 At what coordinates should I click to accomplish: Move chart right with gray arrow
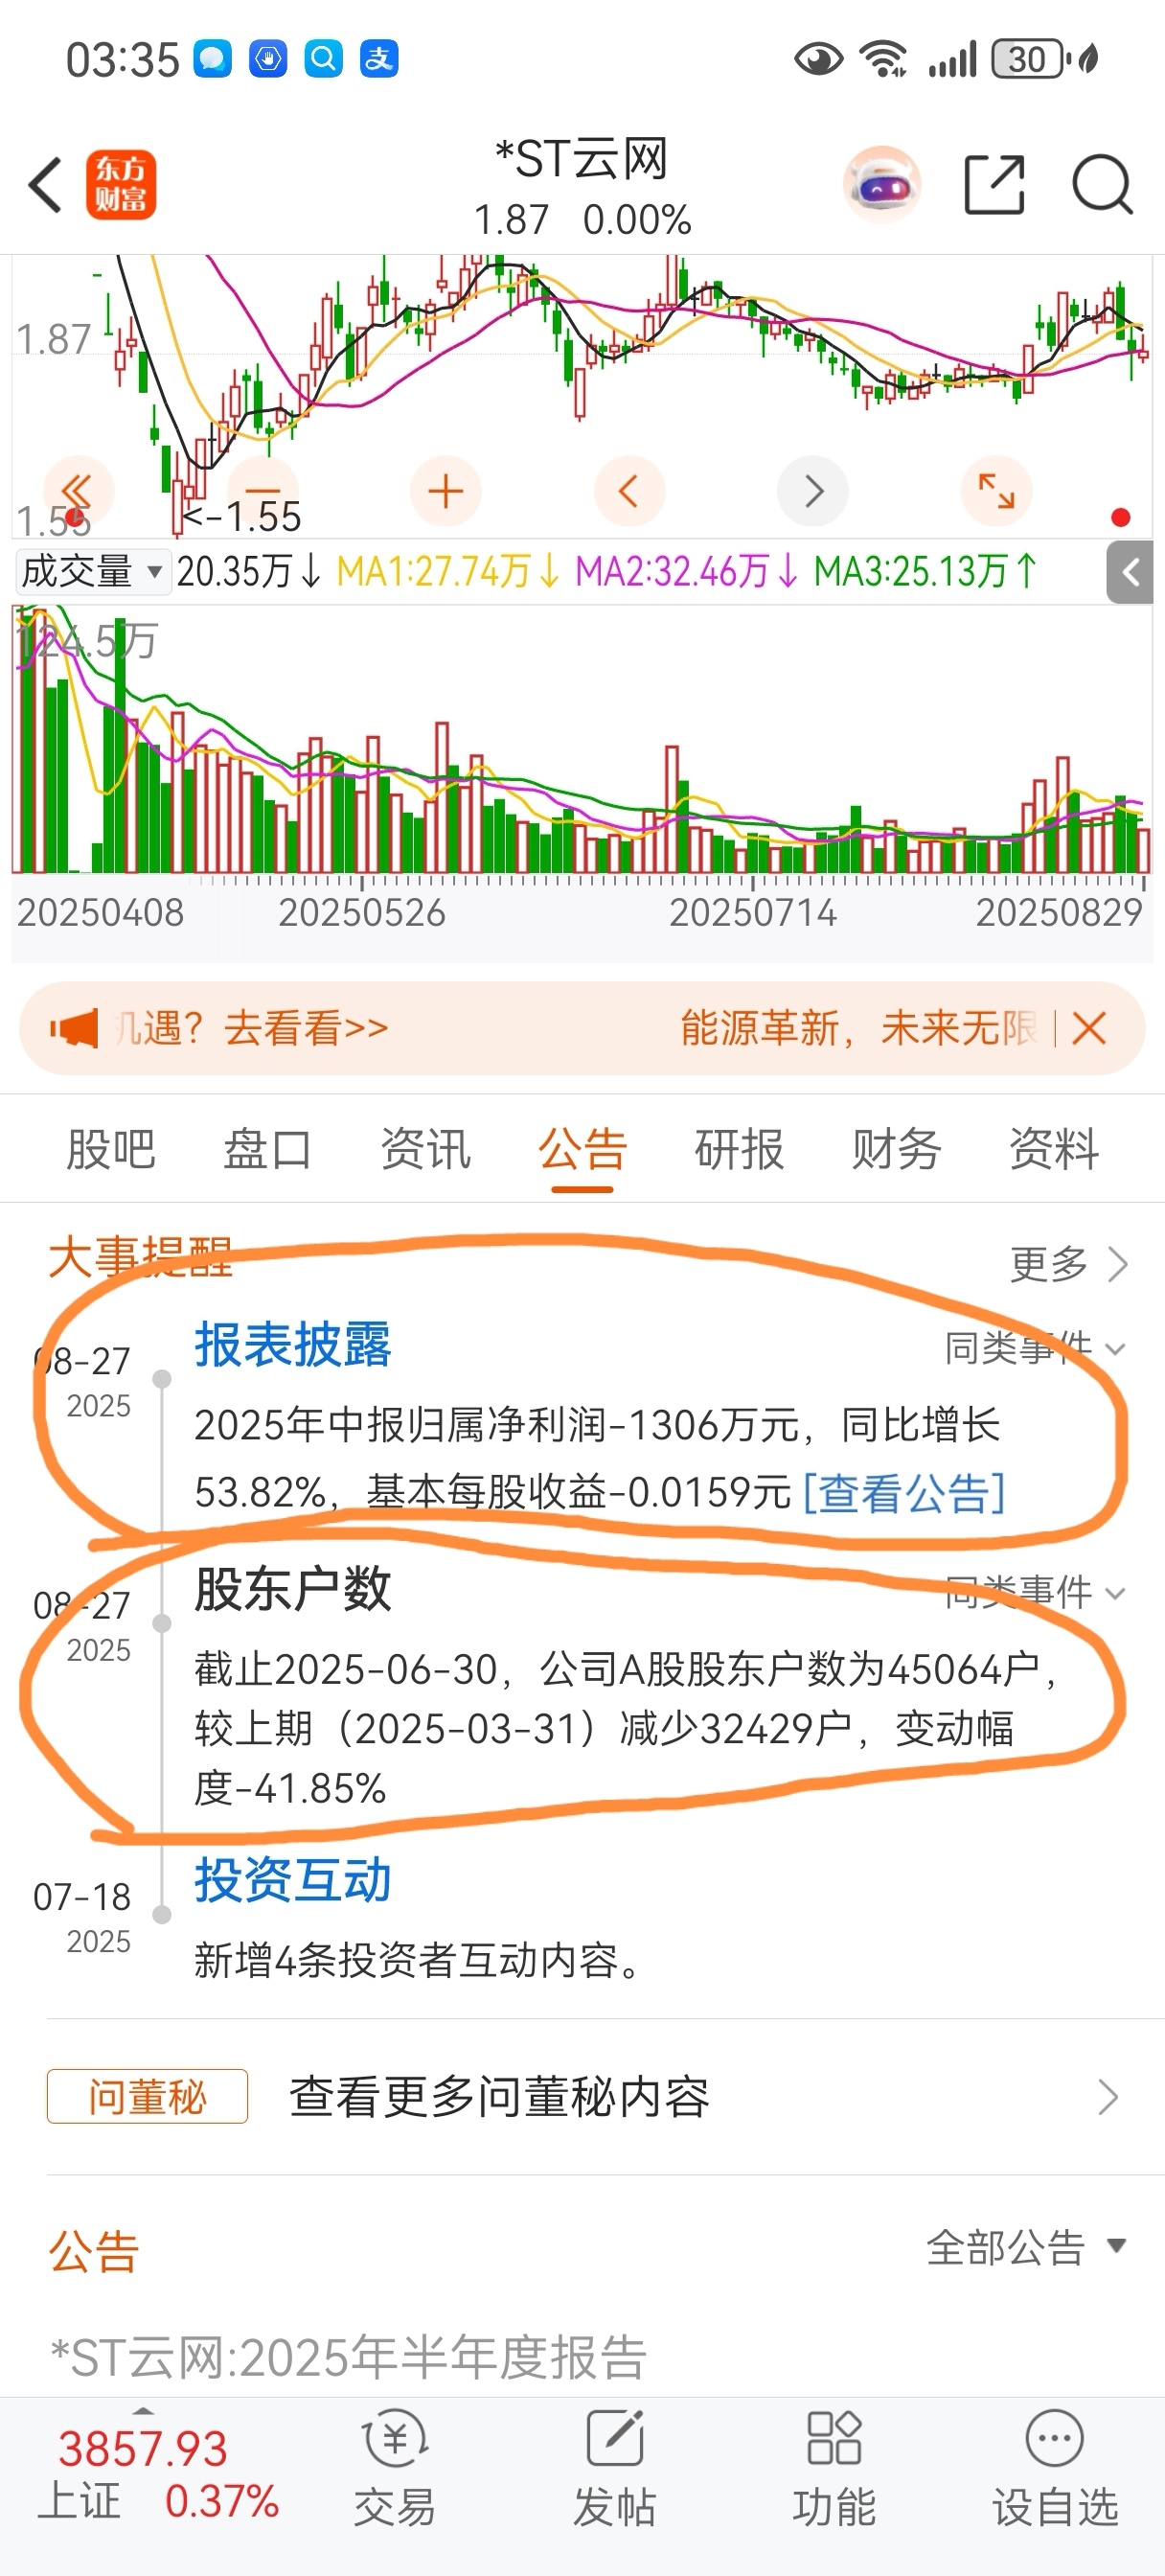813,491
